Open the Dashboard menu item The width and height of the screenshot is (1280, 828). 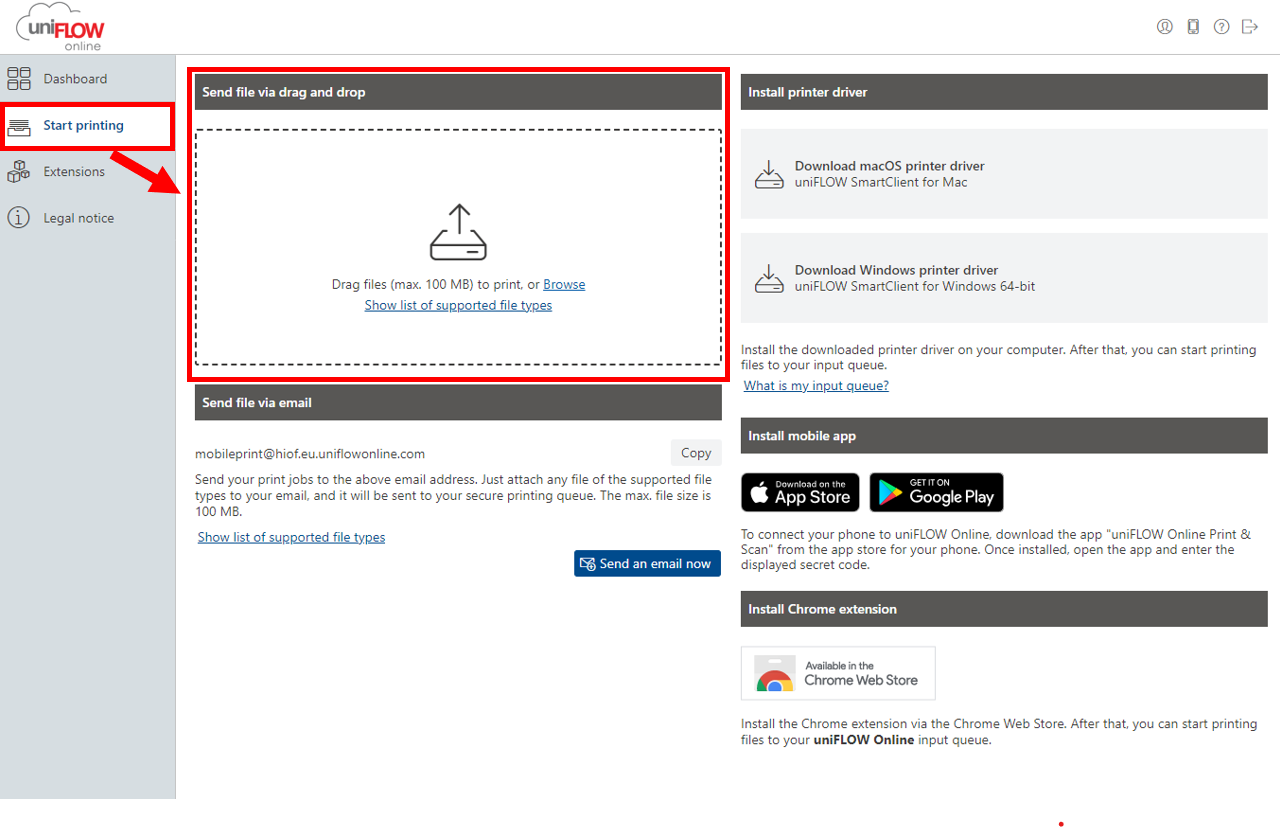[x=87, y=79]
